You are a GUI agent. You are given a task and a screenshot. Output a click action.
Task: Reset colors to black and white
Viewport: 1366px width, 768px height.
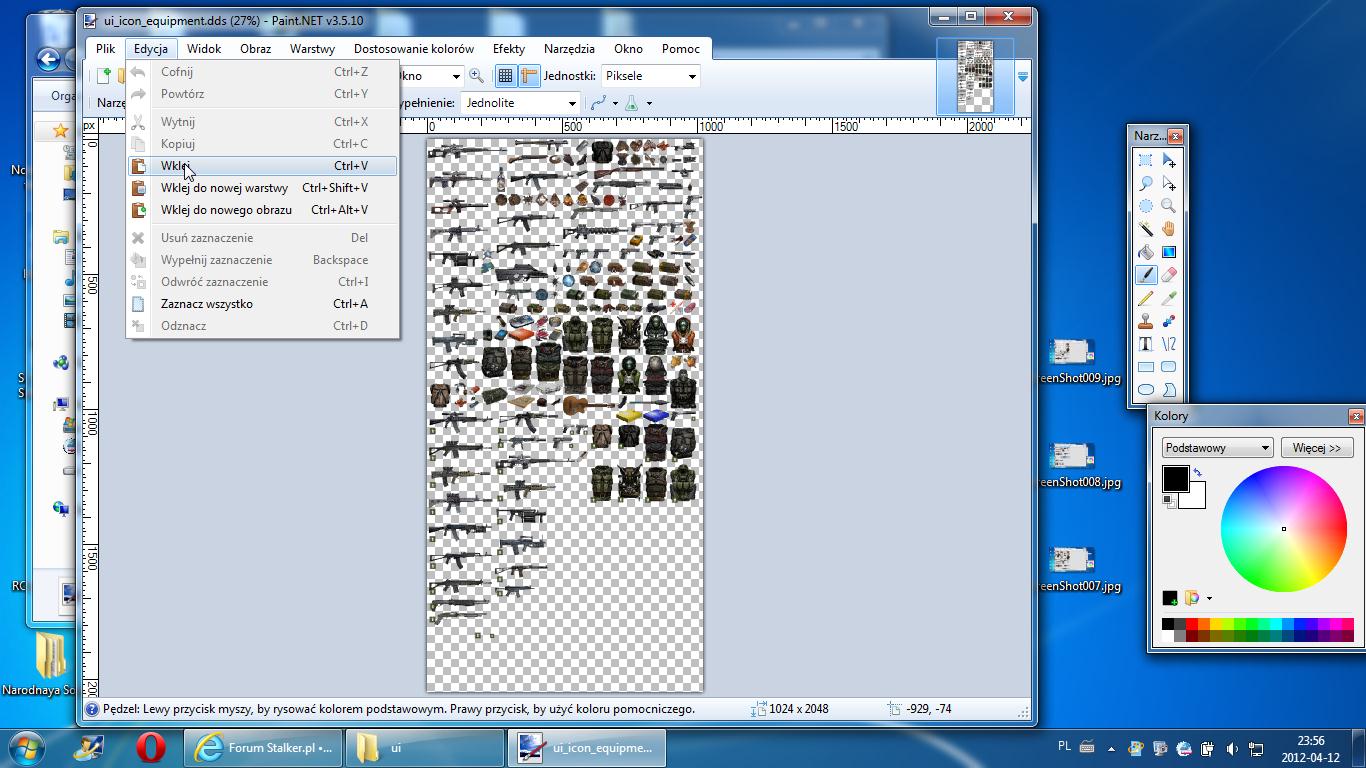click(x=1168, y=499)
